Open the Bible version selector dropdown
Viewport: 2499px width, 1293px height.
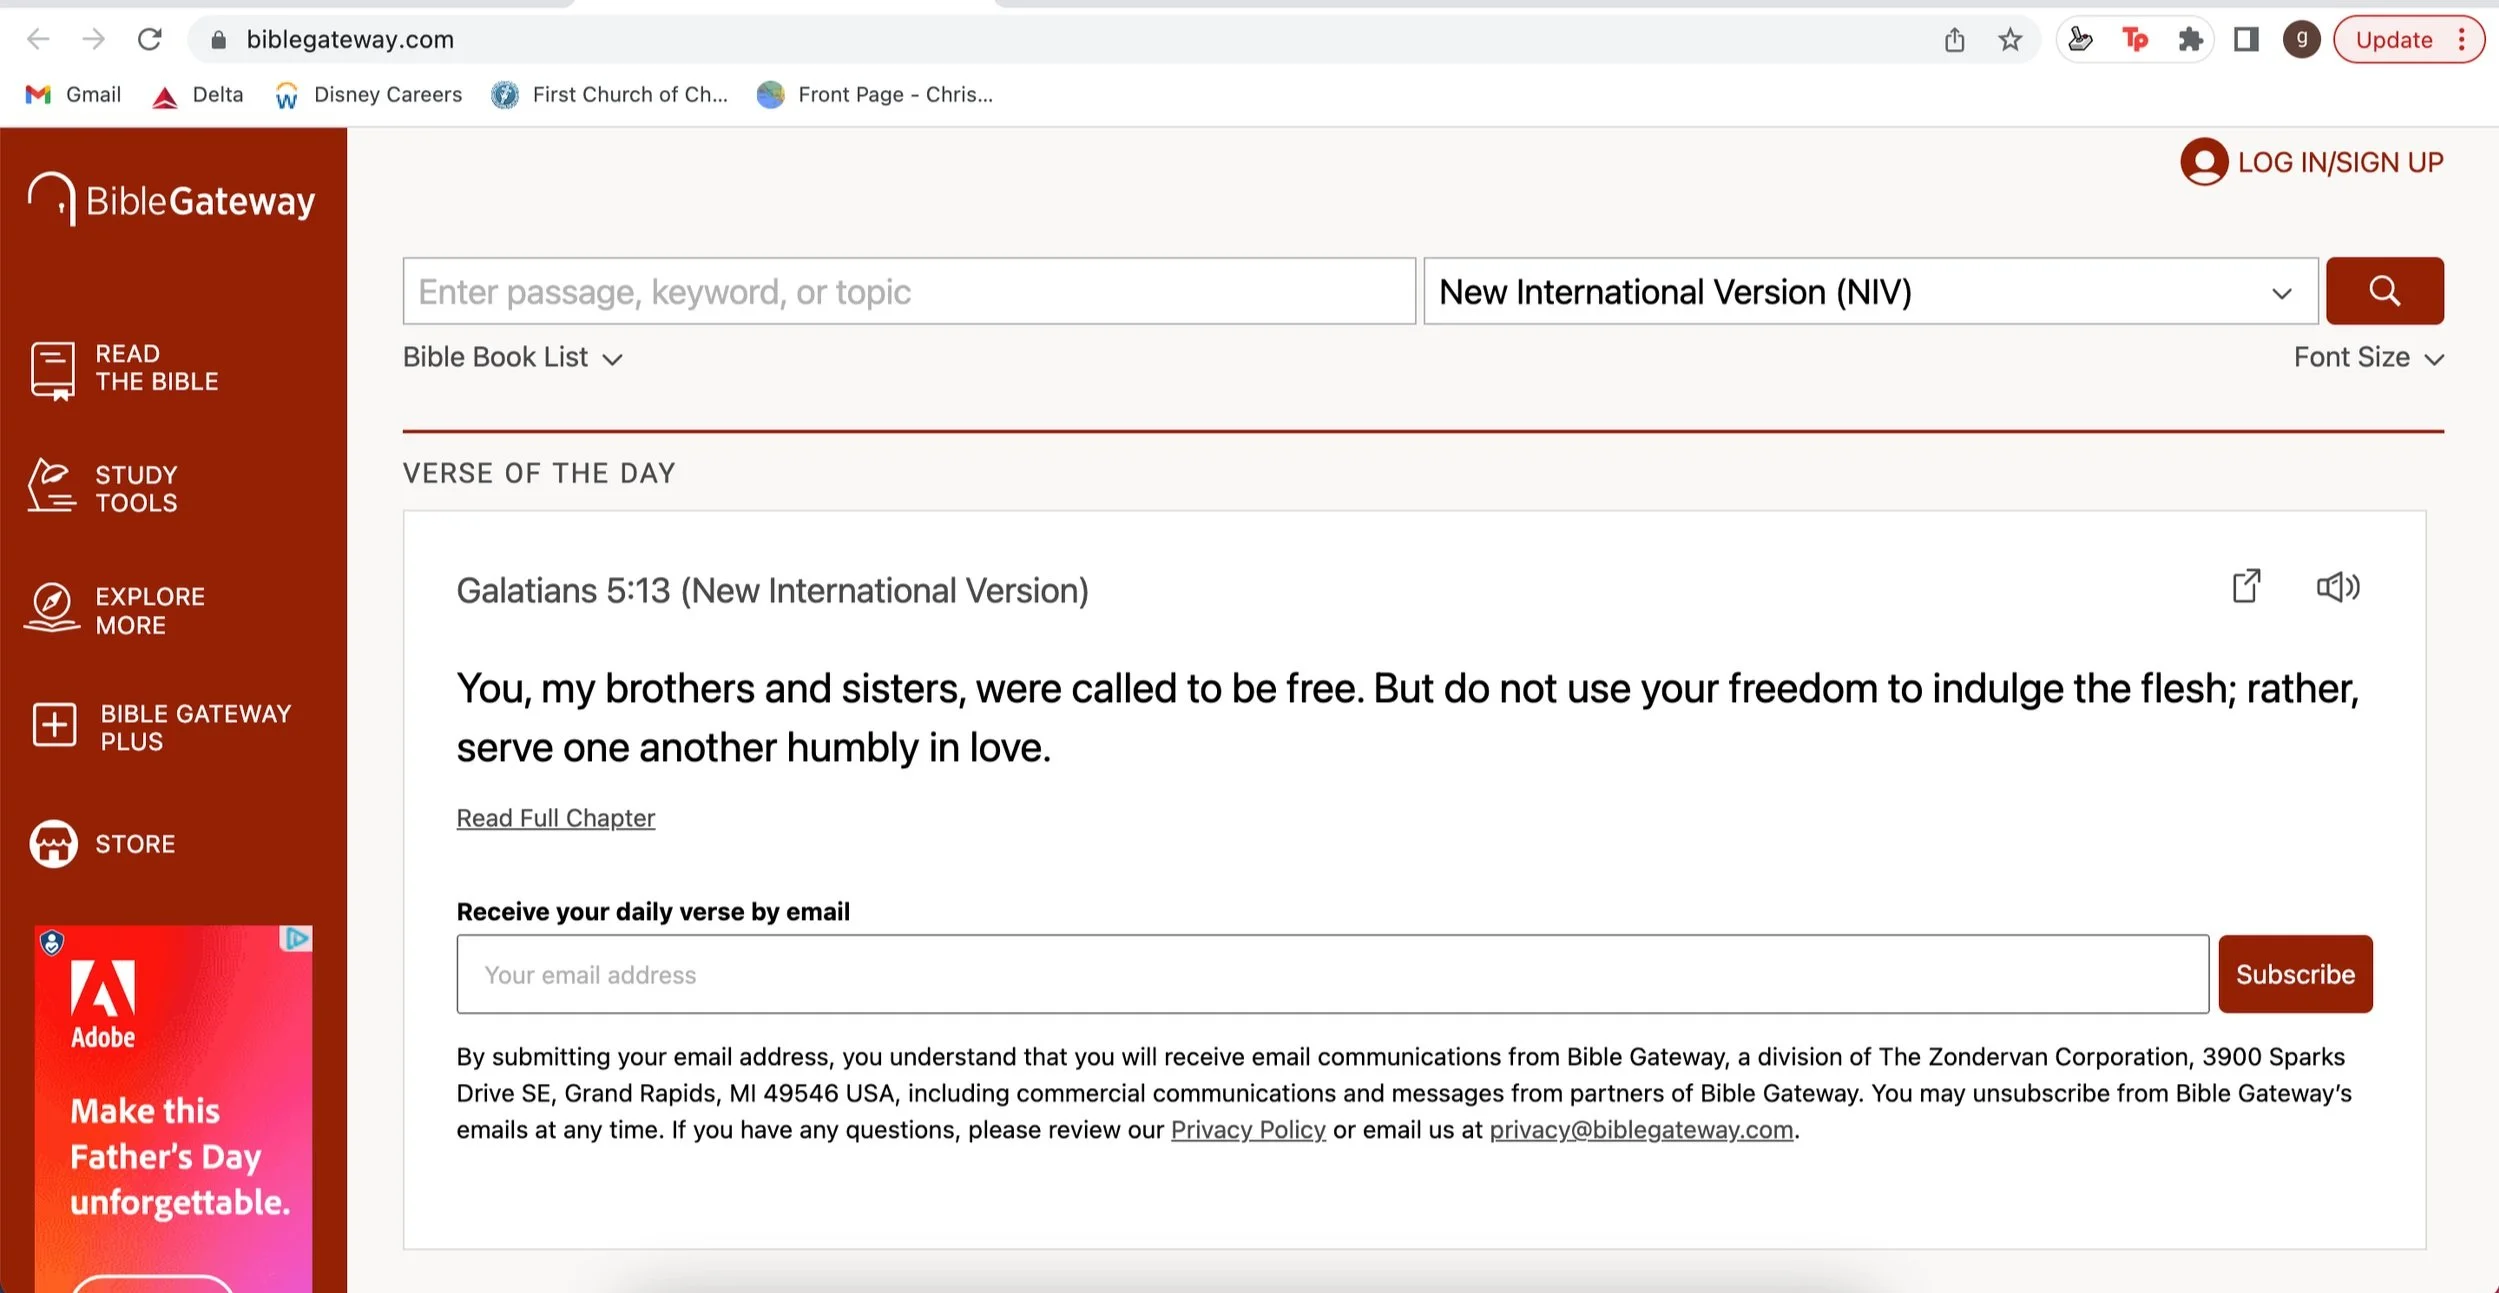(1869, 291)
